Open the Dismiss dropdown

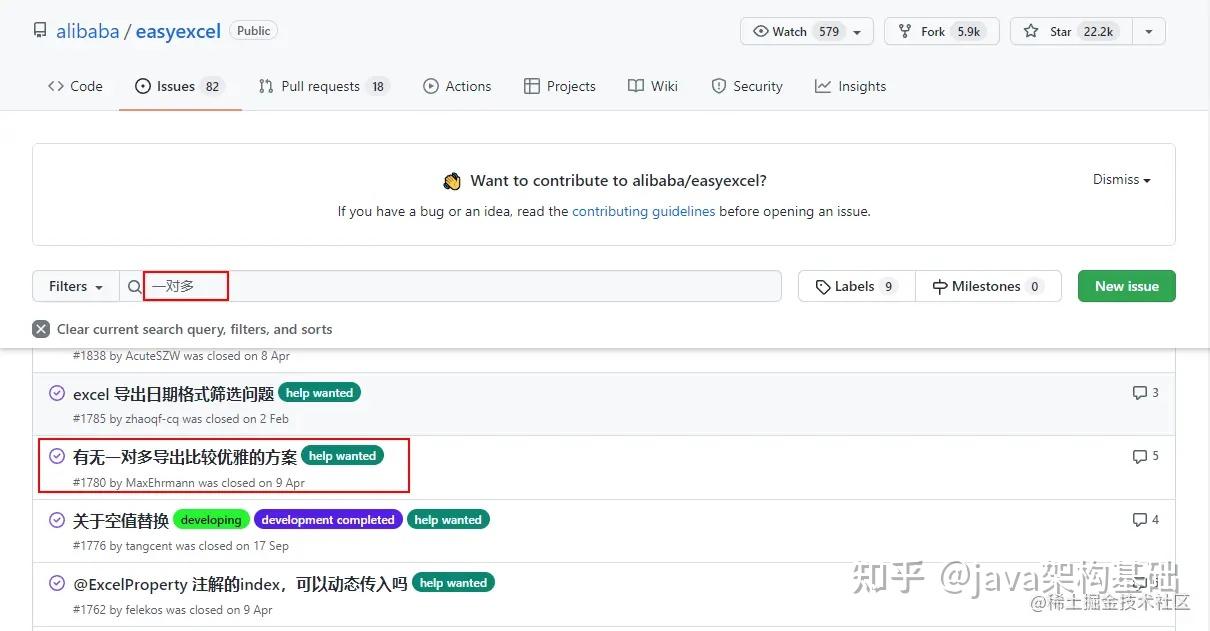click(1119, 180)
